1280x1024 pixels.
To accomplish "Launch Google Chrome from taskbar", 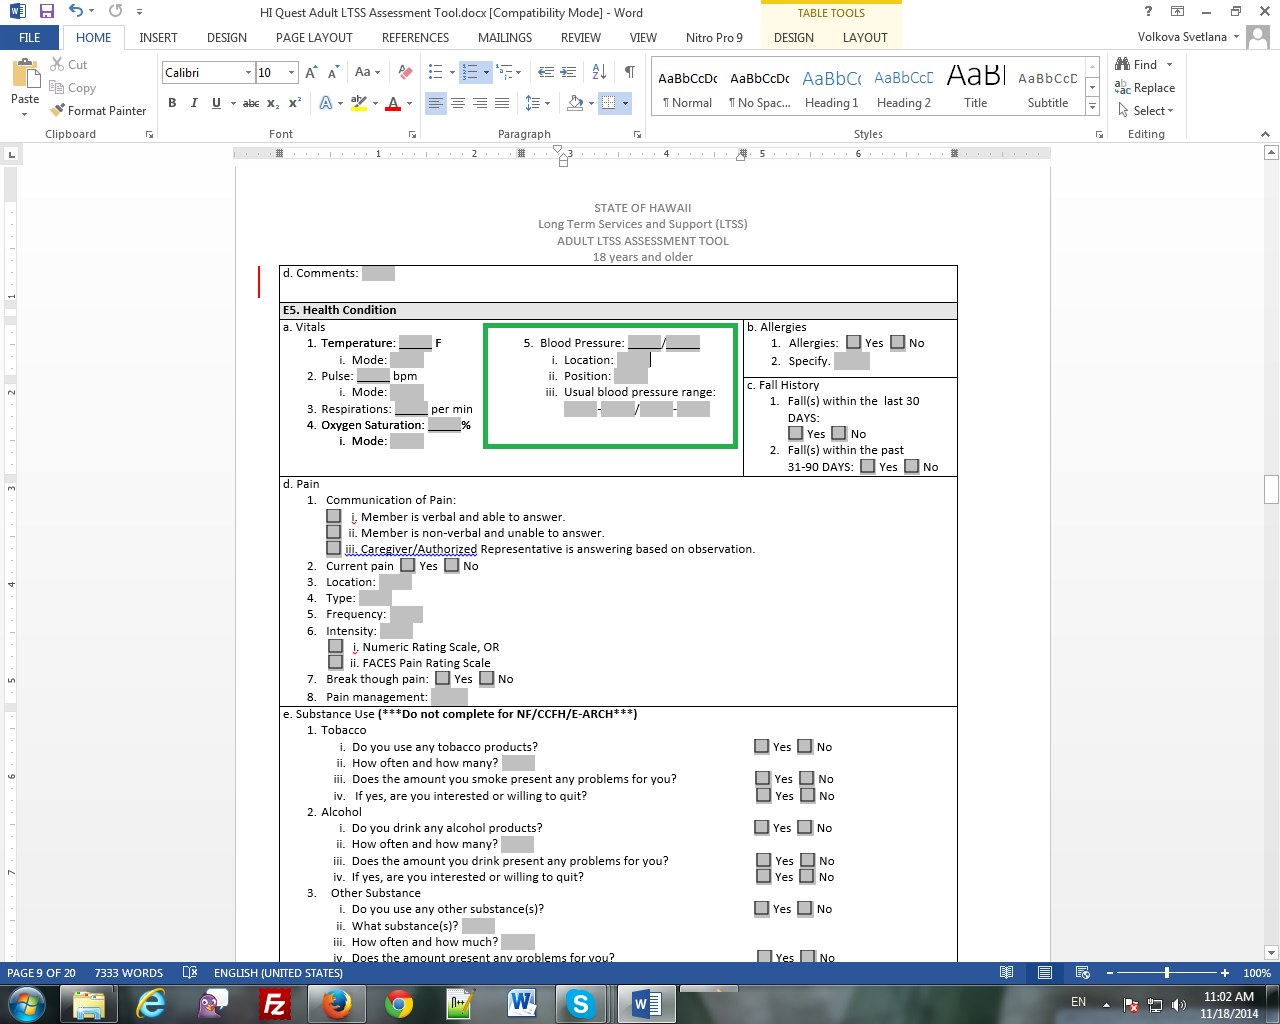I will pyautogui.click(x=399, y=1003).
